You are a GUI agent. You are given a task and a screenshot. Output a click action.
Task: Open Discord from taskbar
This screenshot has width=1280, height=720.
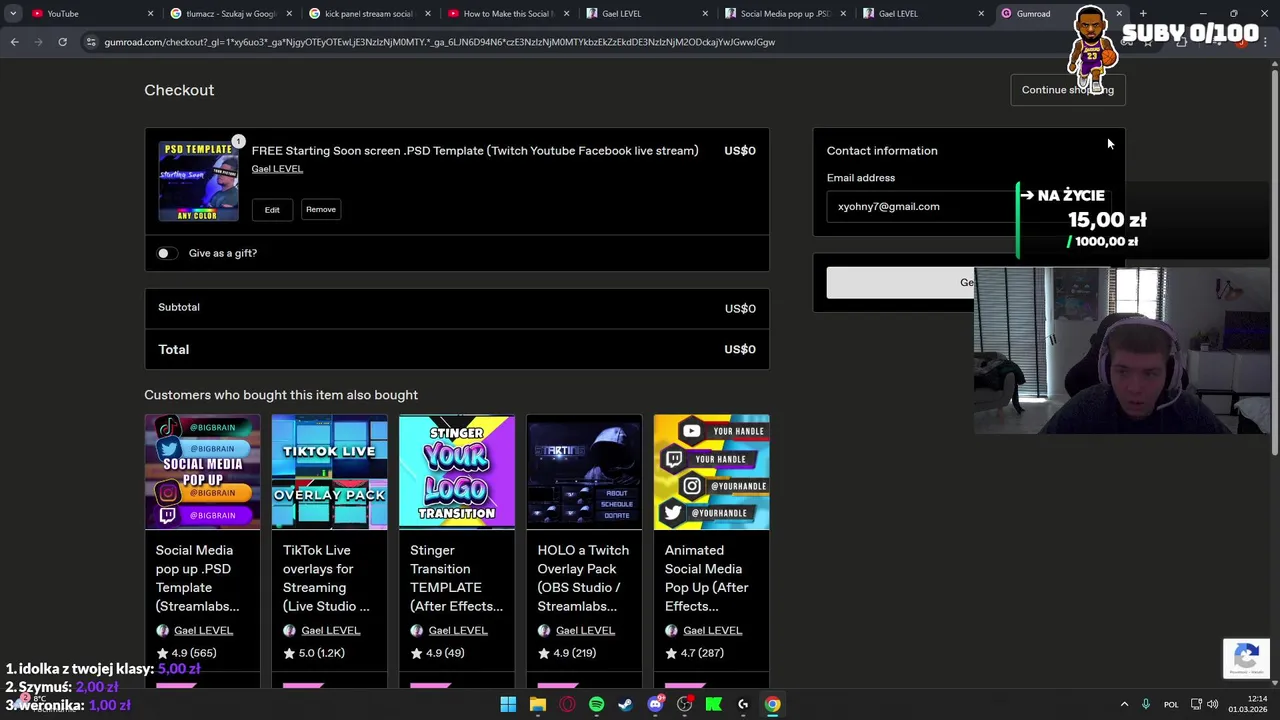pyautogui.click(x=655, y=705)
